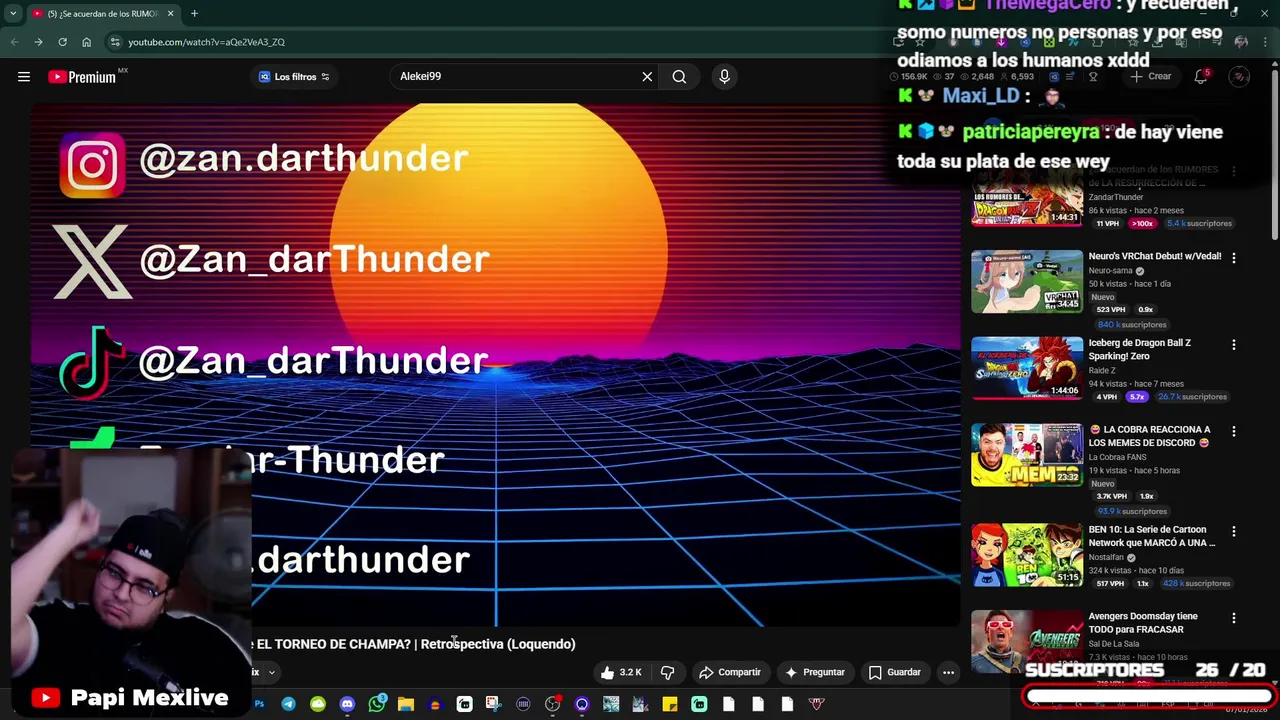Viewport: 1280px width, 720px height.
Task: Dislike the video with thumbs down
Action: (x=667, y=672)
